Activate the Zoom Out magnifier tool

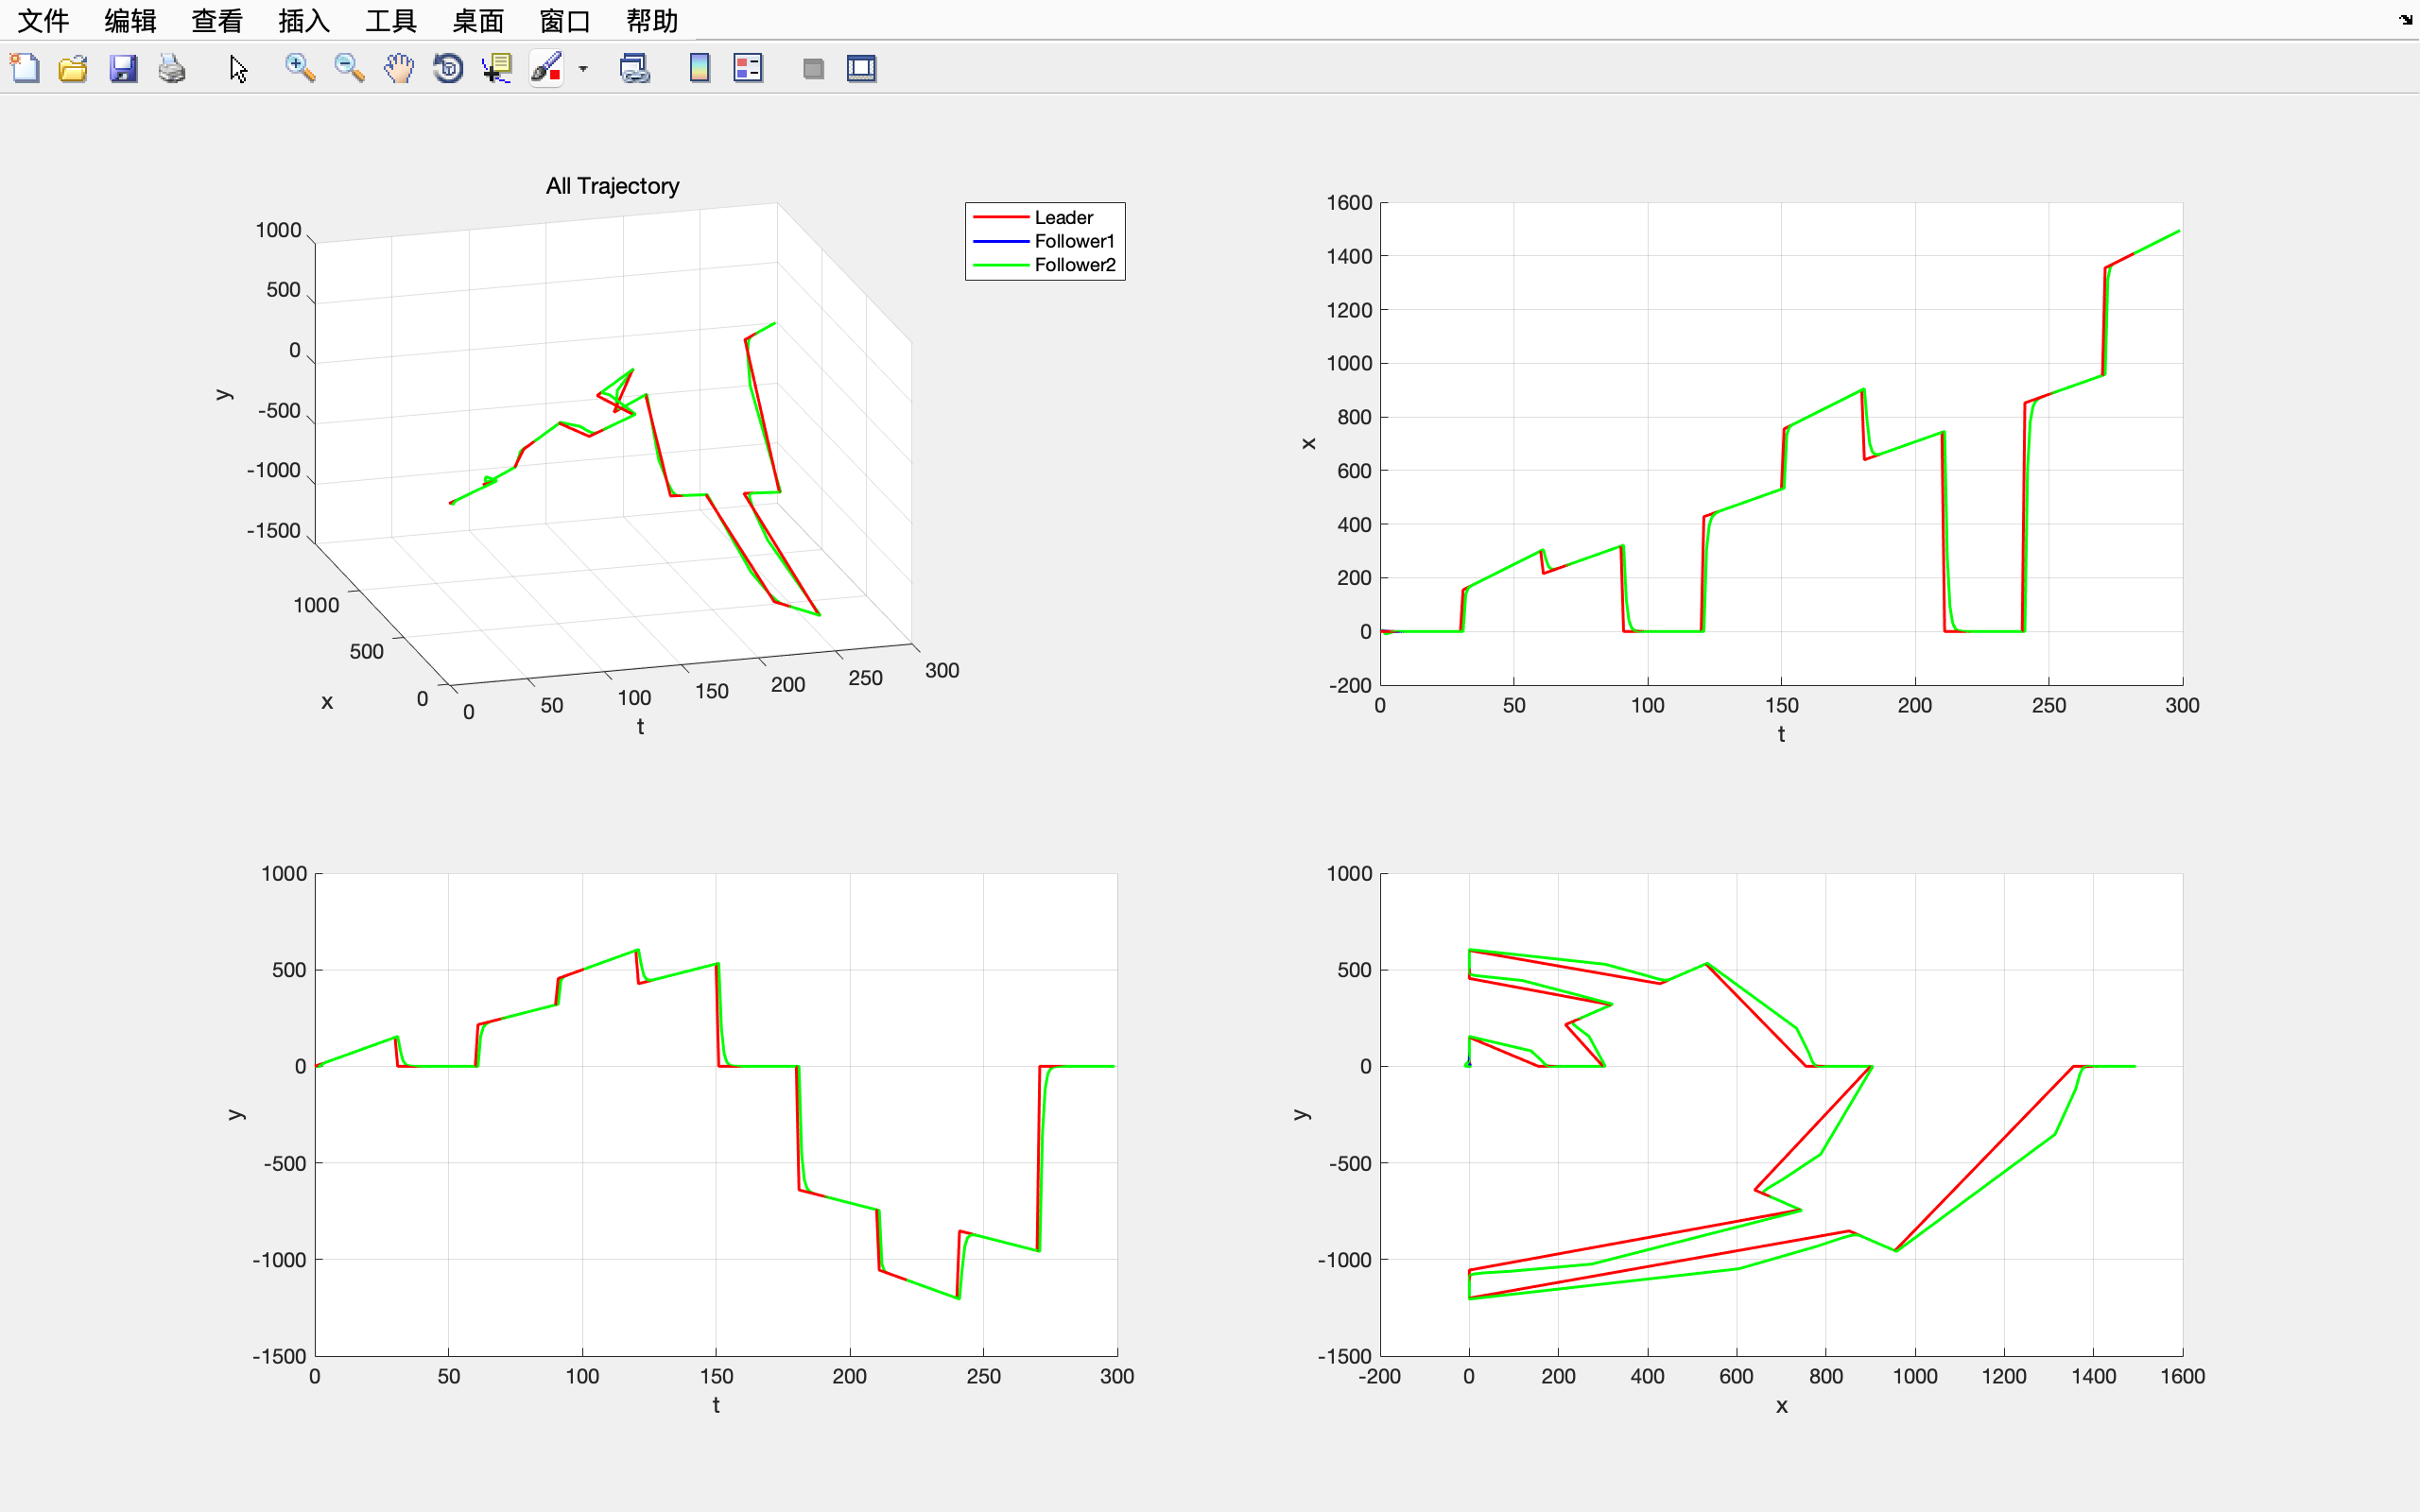point(349,68)
